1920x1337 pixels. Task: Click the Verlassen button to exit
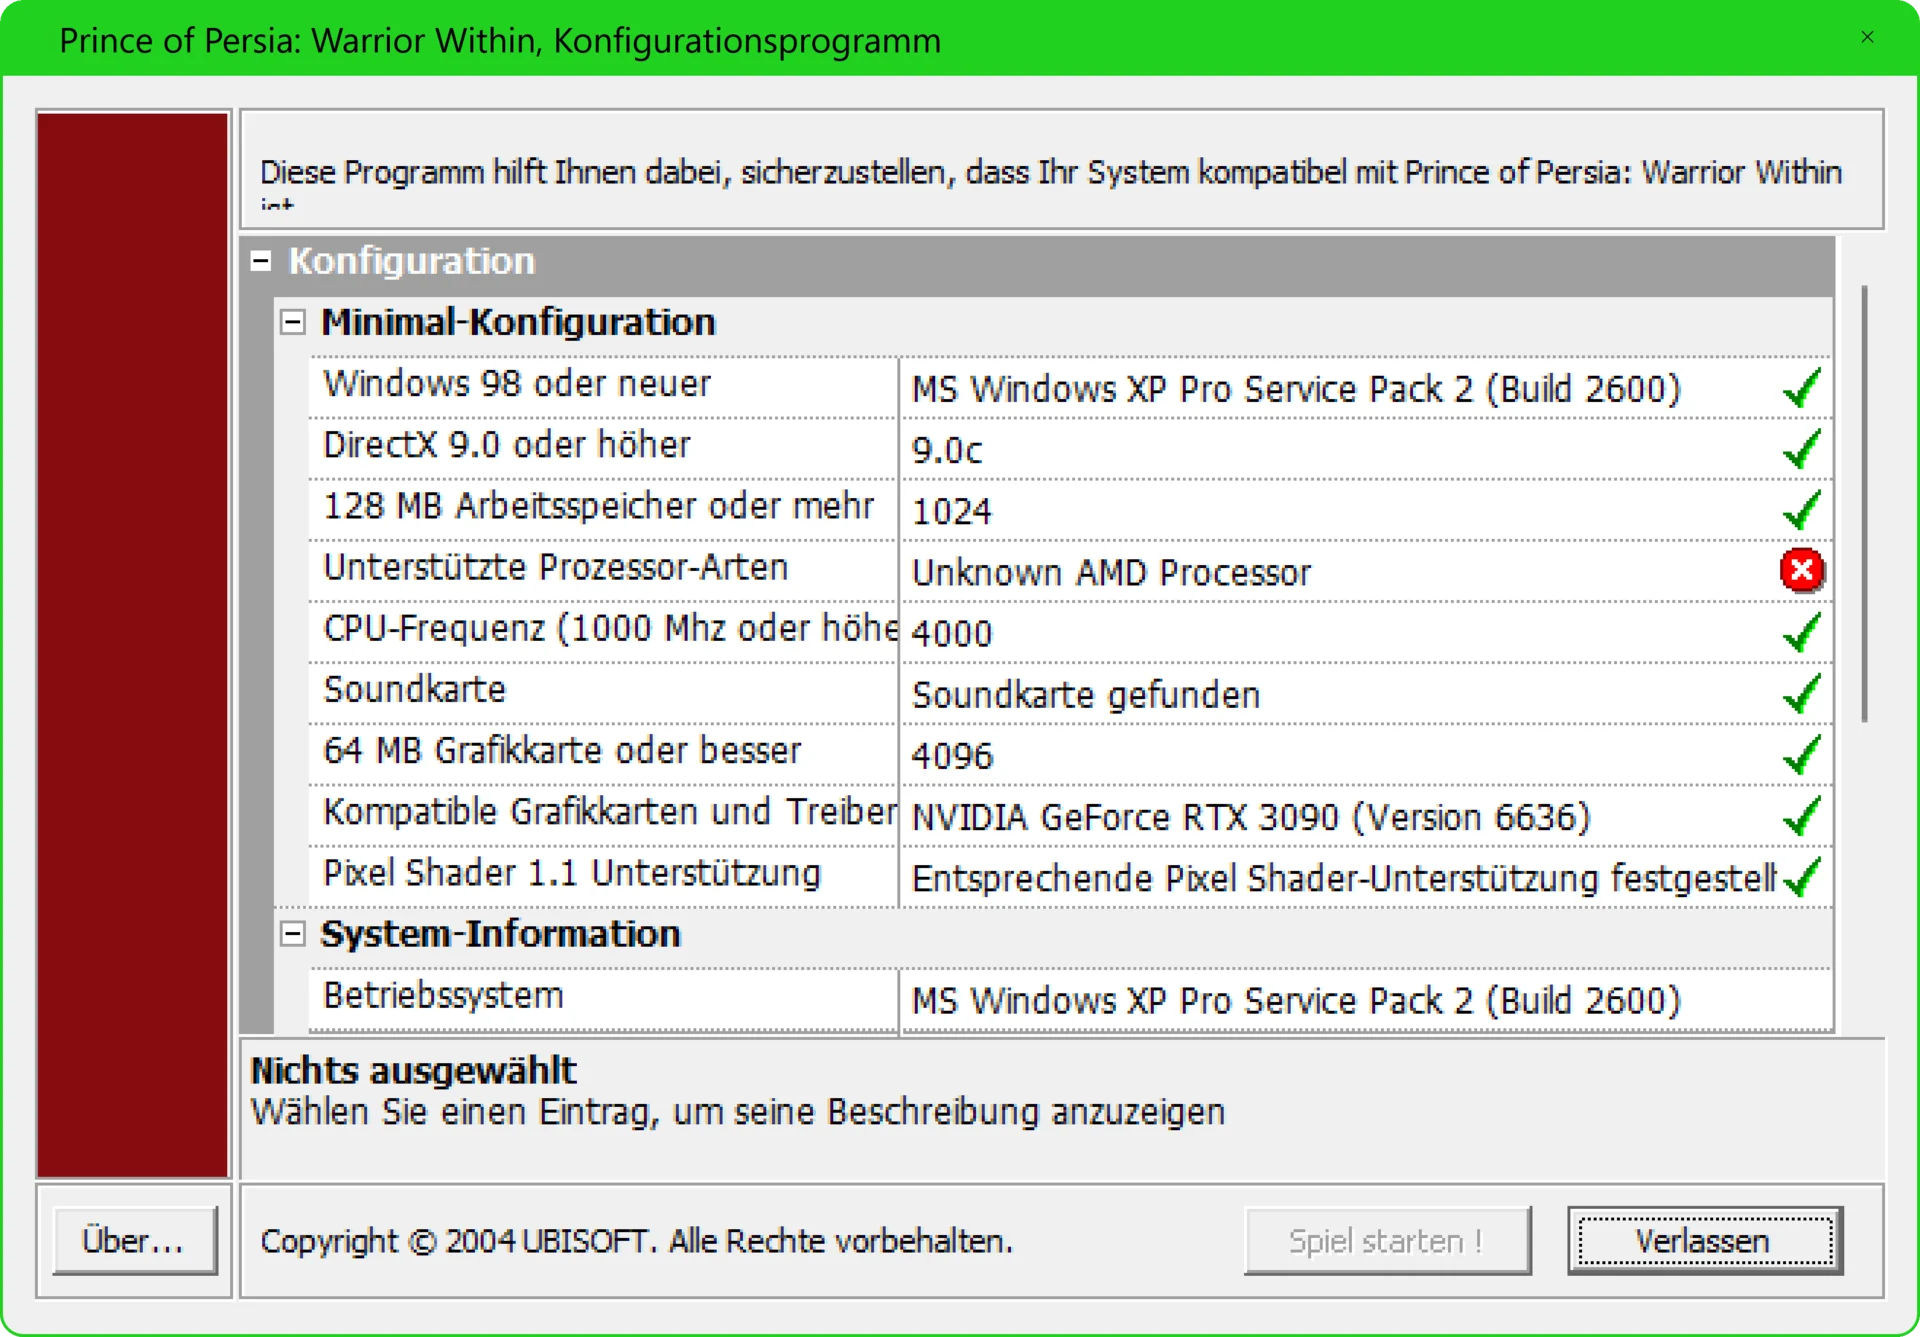tap(1705, 1240)
